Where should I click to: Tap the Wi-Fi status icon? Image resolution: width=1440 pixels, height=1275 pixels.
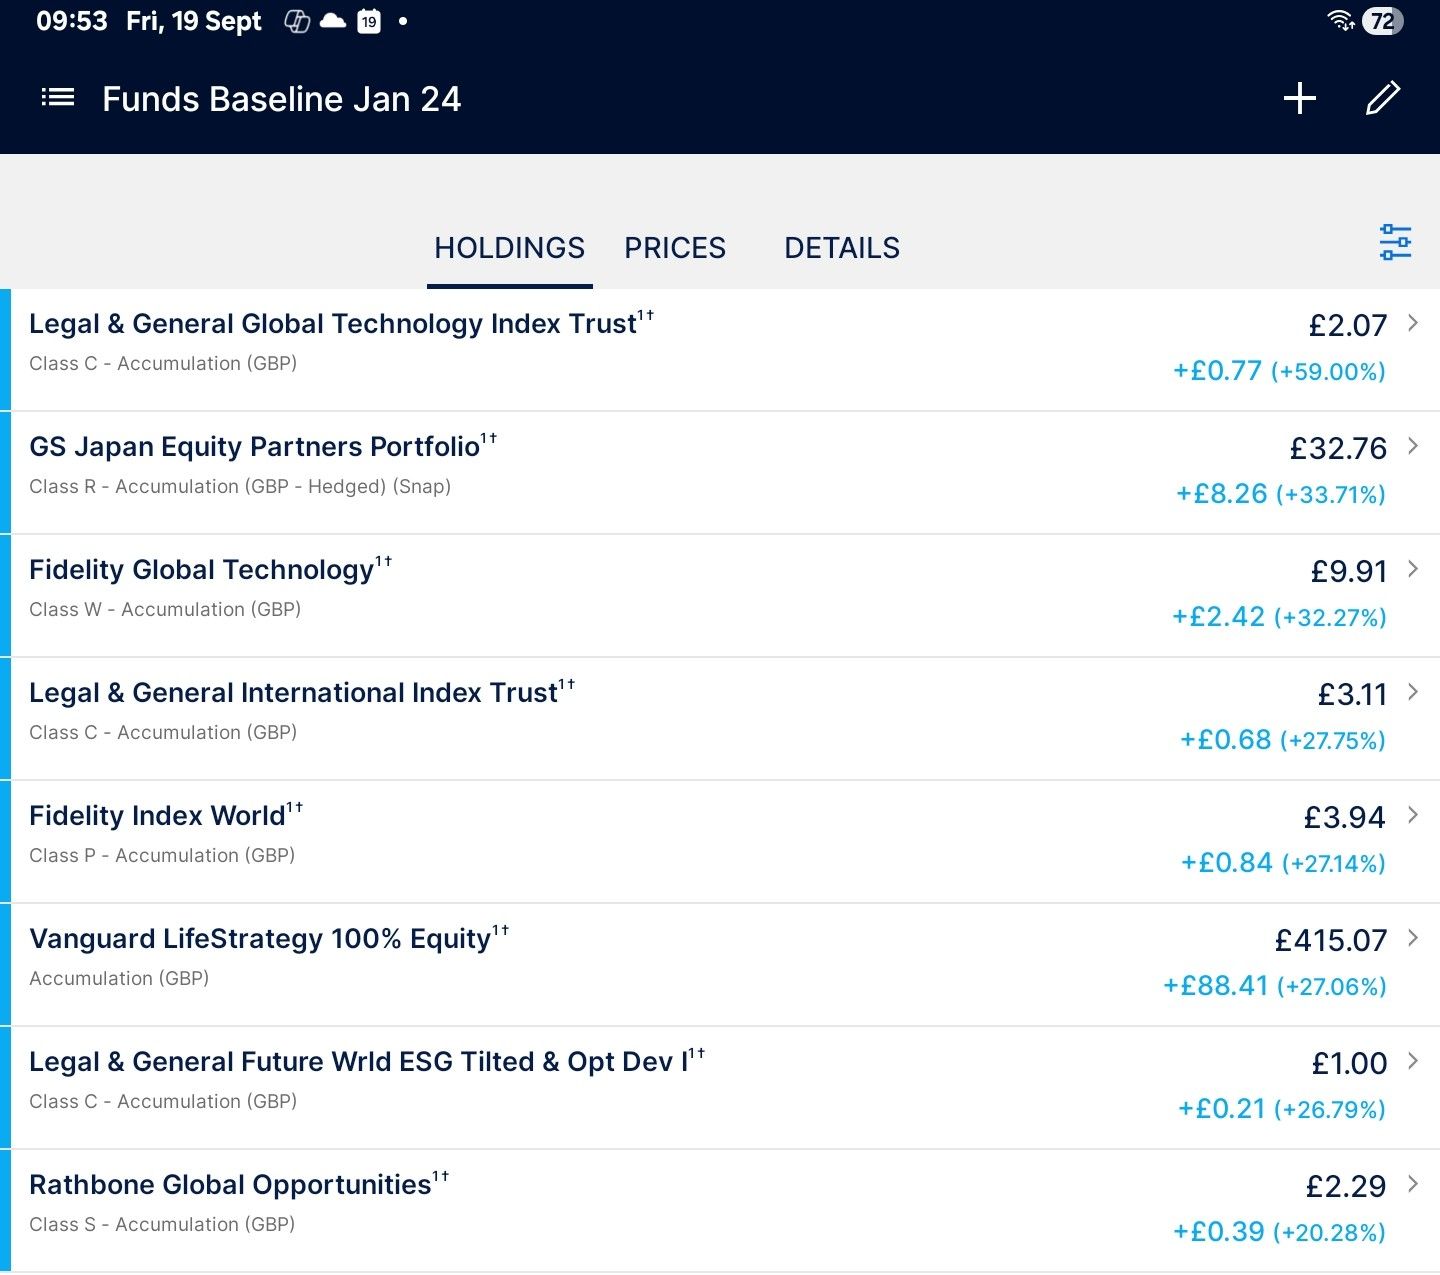[x=1340, y=21]
